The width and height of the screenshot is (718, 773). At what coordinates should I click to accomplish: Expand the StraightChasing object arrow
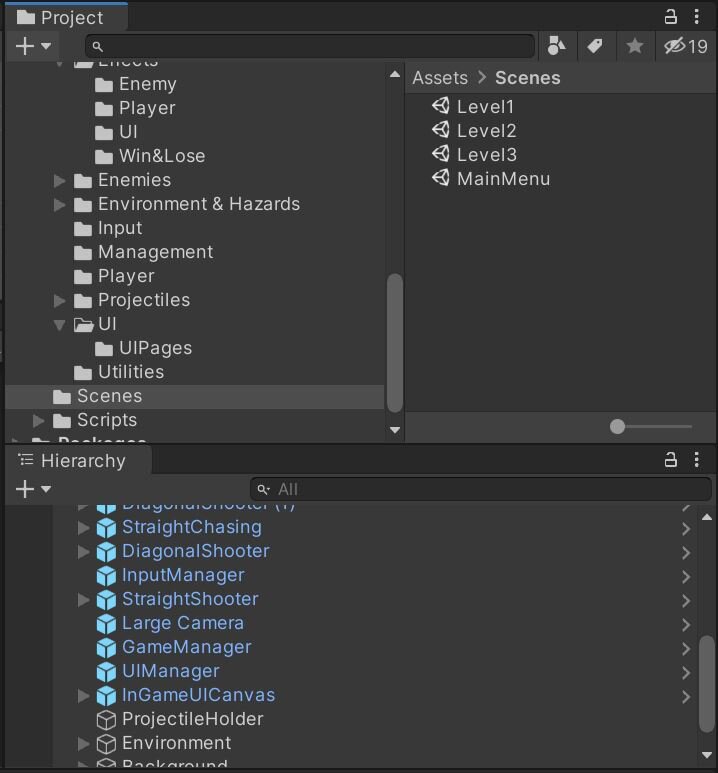pyautogui.click(x=84, y=528)
